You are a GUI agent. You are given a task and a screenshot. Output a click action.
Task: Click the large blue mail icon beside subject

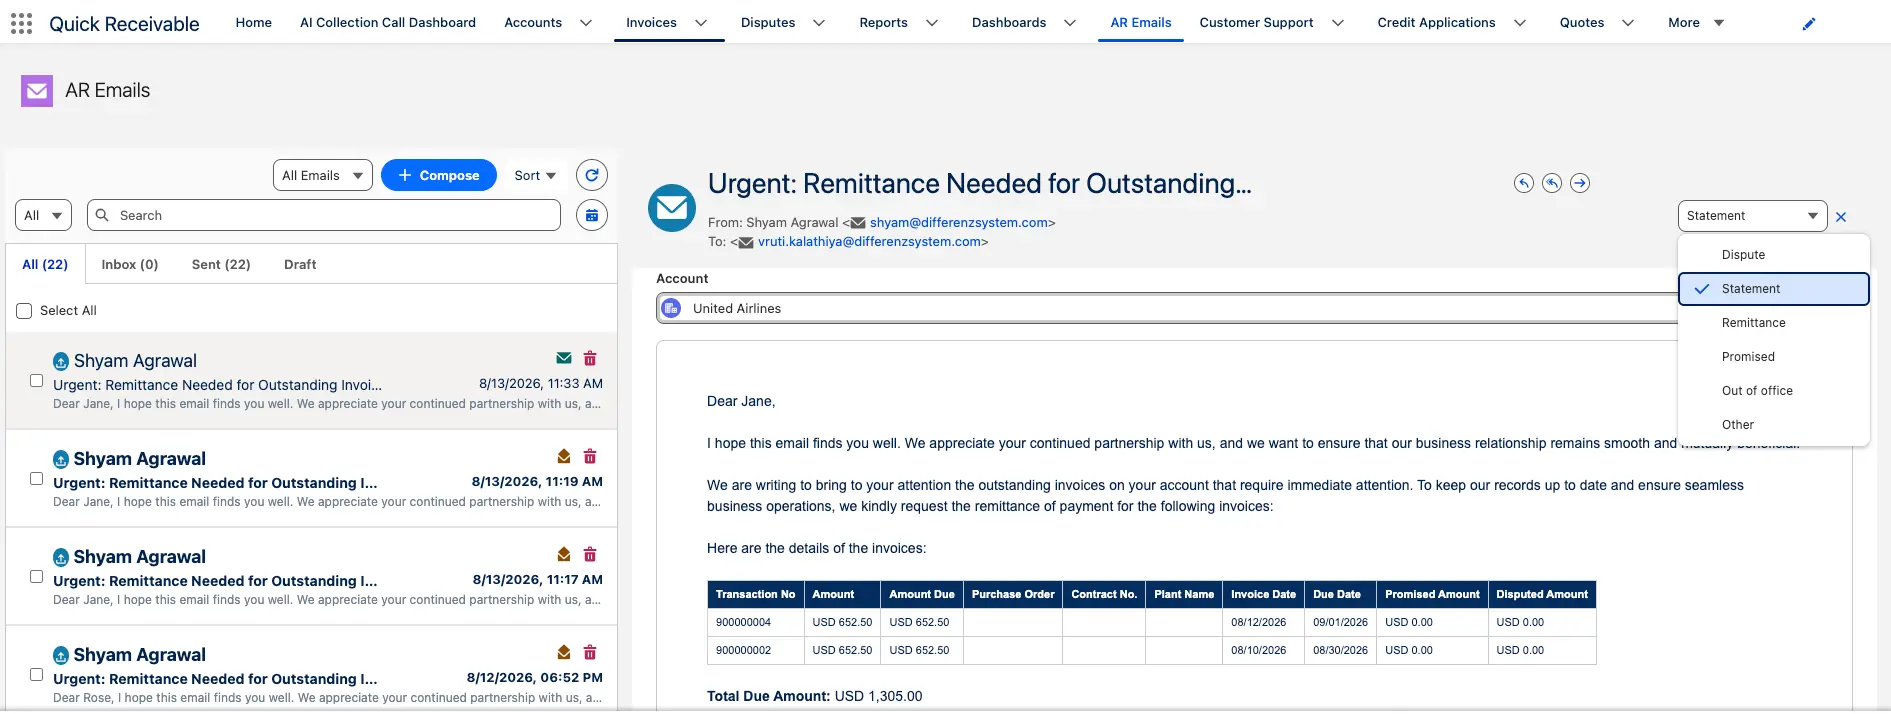[x=672, y=208]
